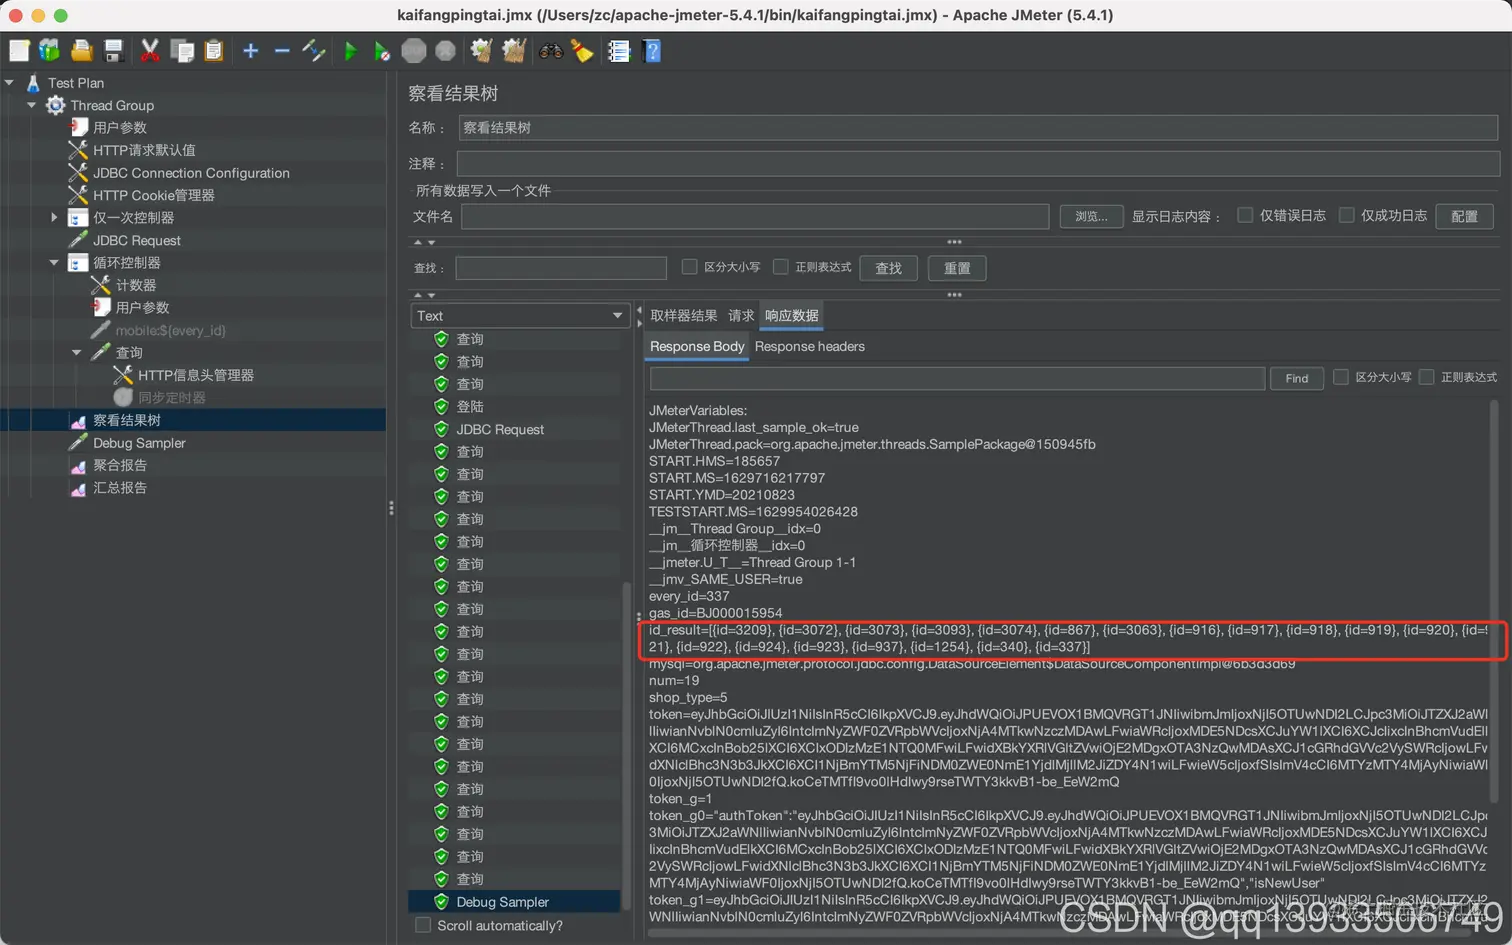Open the function helper dialog icon
The width and height of the screenshot is (1512, 945).
619,51
